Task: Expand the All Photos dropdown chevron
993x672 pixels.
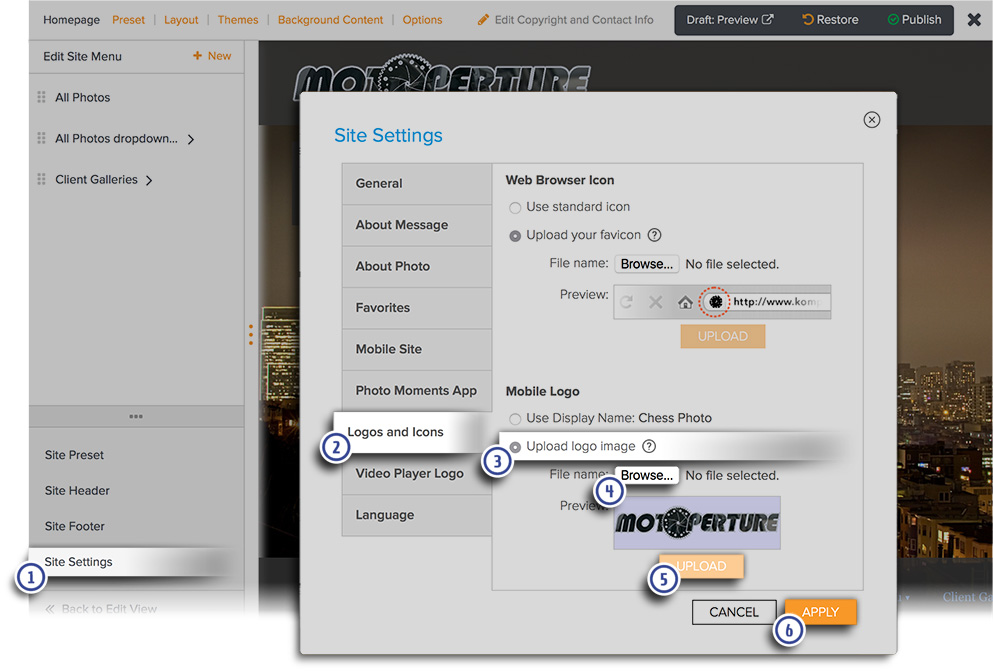Action: [191, 139]
